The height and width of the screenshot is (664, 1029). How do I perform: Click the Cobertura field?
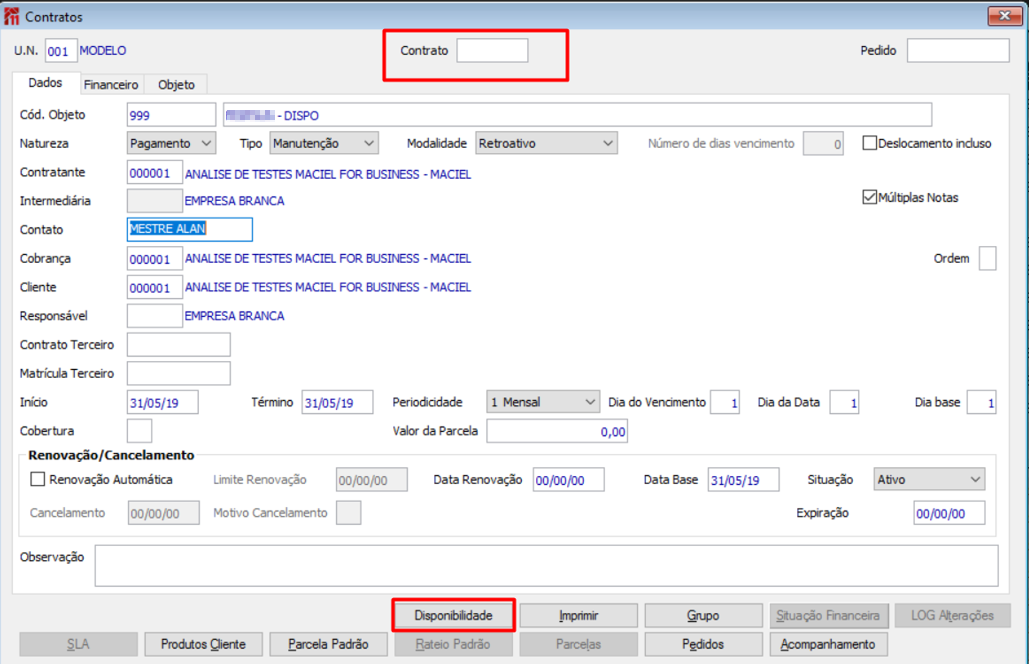tap(139, 431)
